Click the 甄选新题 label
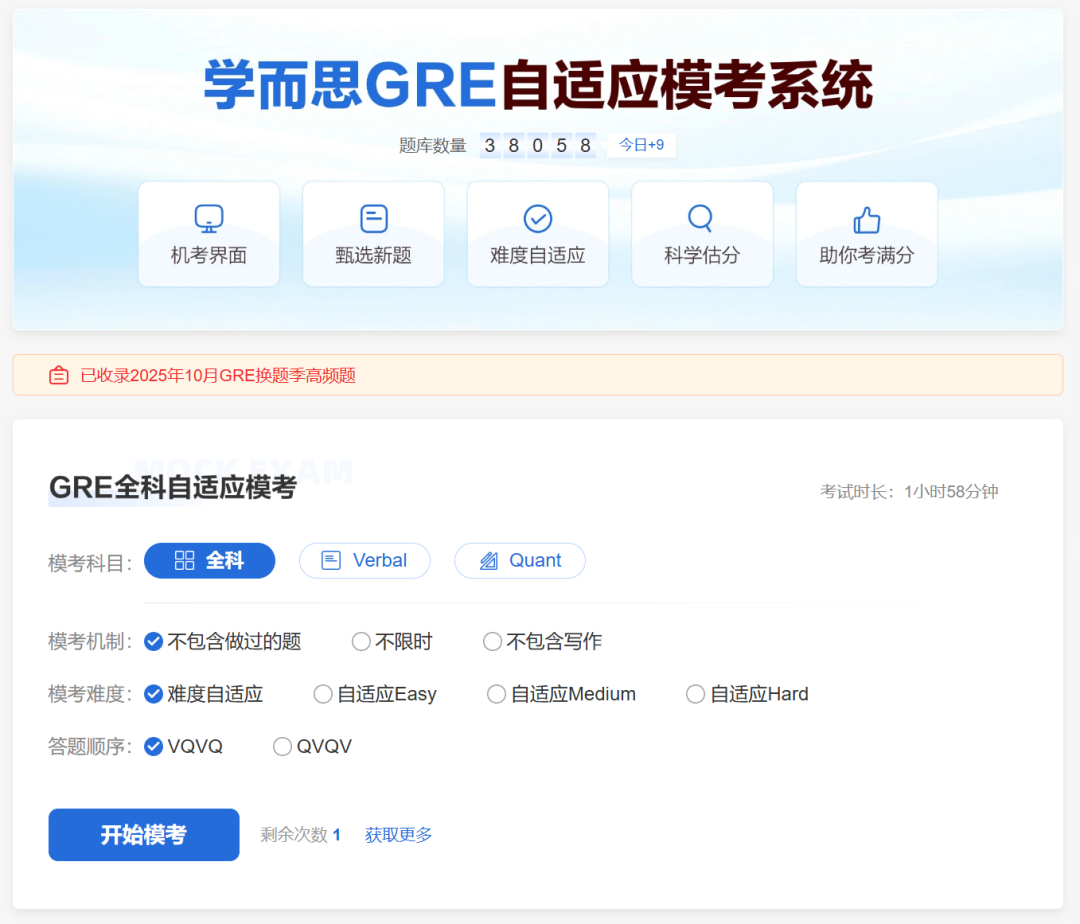The height and width of the screenshot is (924, 1080). click(373, 255)
